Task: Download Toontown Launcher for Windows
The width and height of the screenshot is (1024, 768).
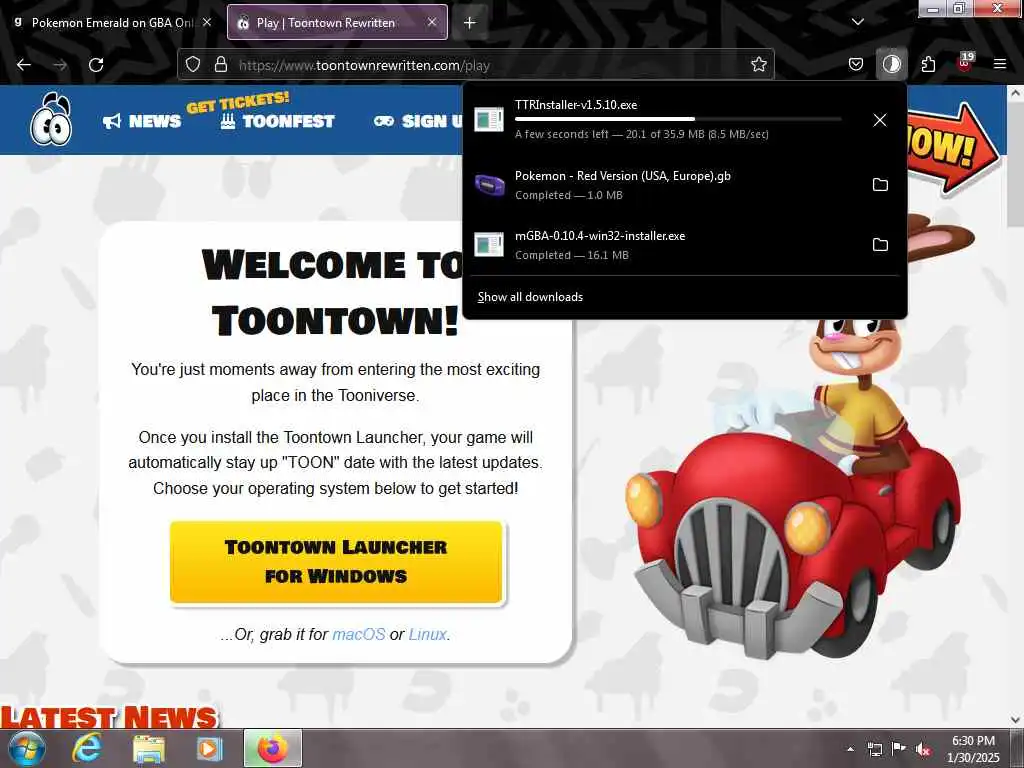Action: coord(336,562)
